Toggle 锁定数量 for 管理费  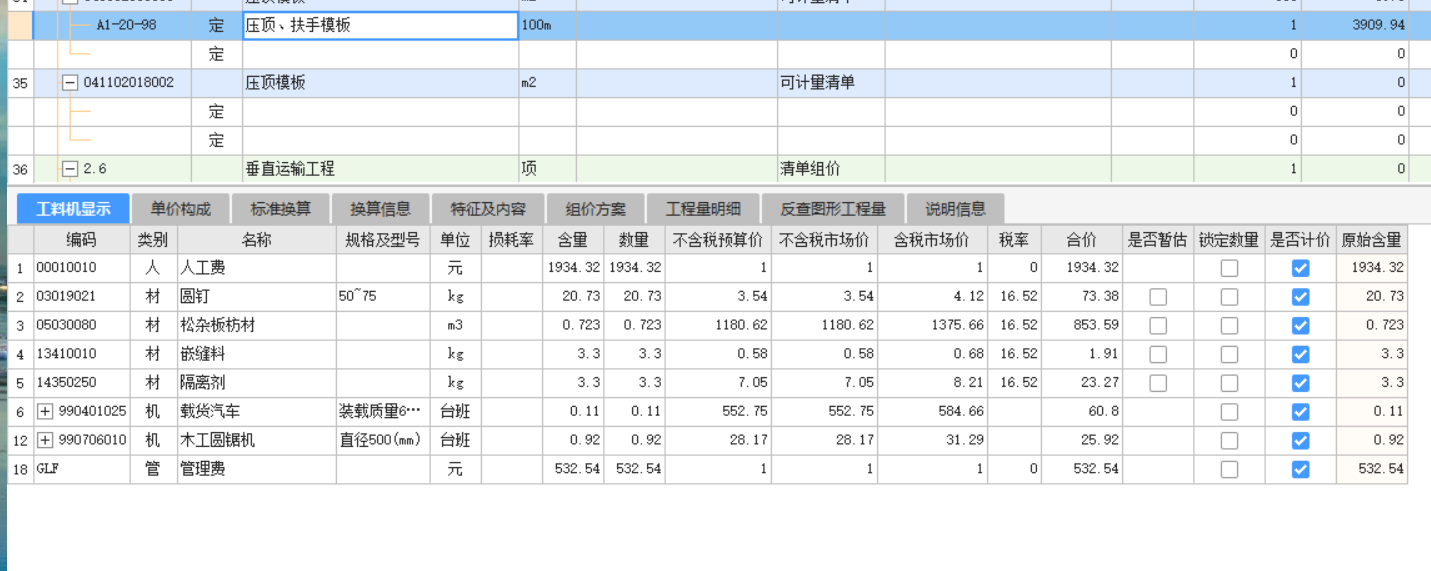[x=1229, y=469]
